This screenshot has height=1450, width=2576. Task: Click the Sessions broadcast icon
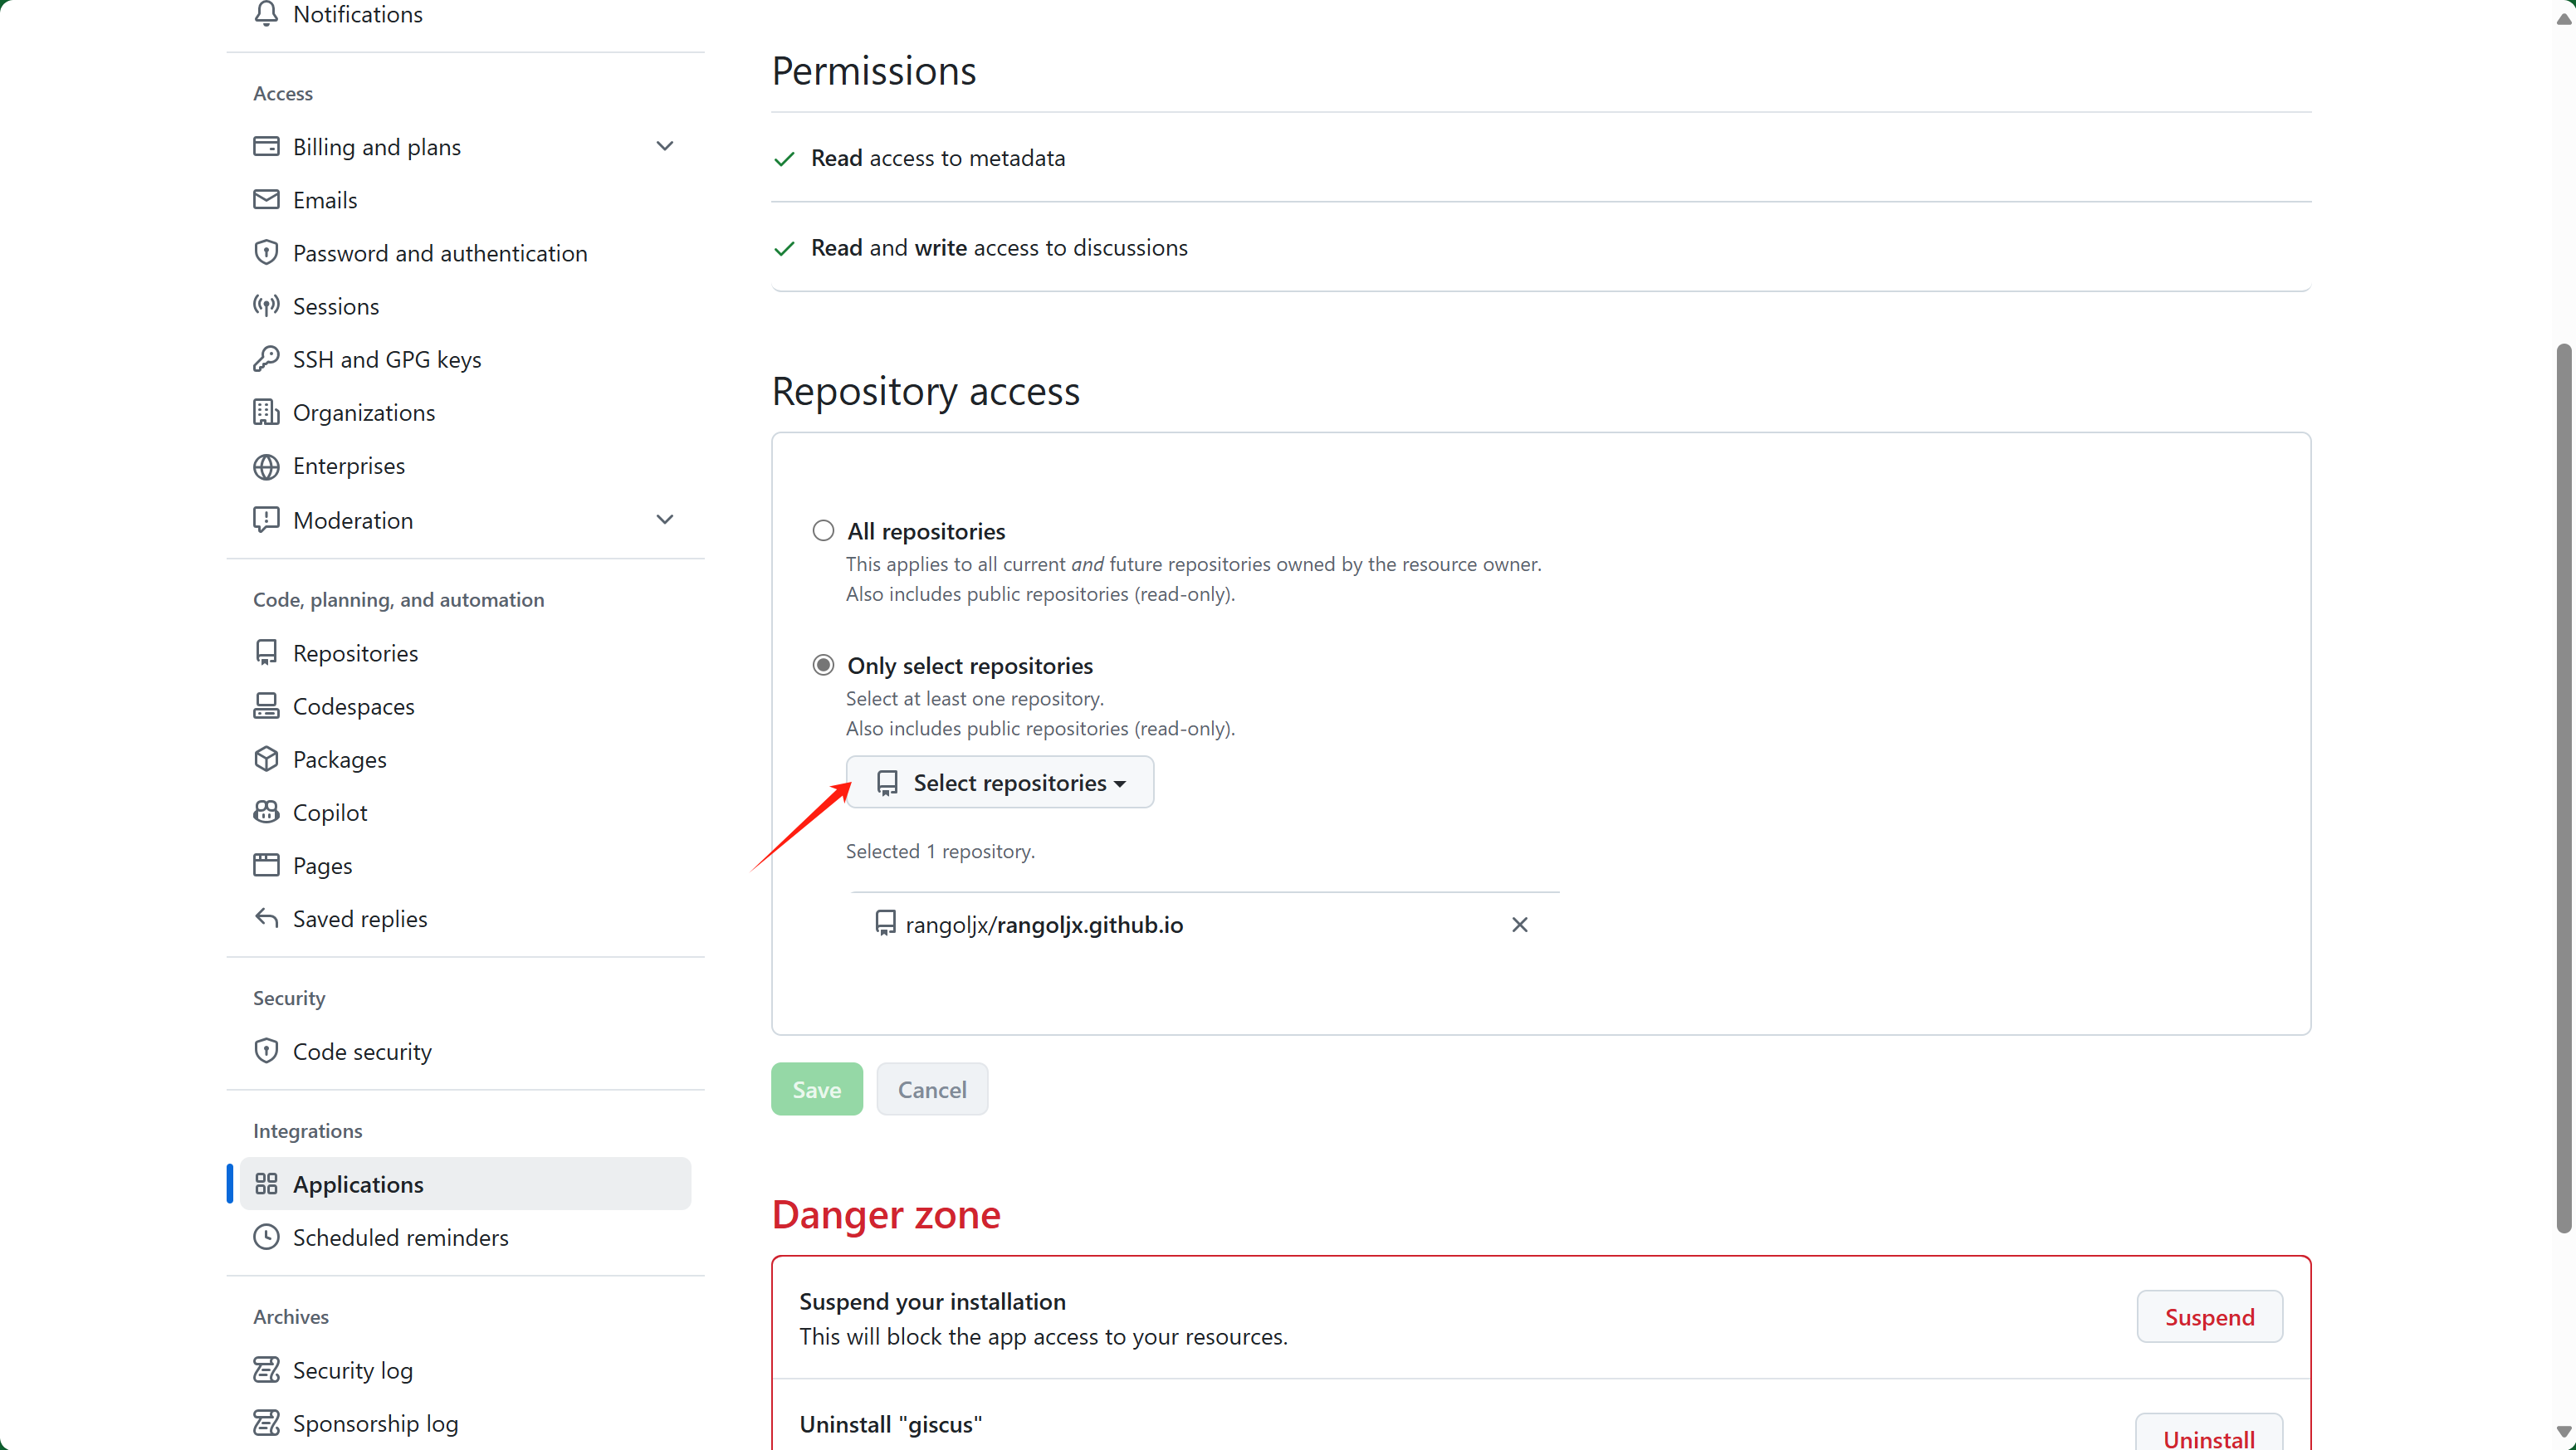pos(266,306)
